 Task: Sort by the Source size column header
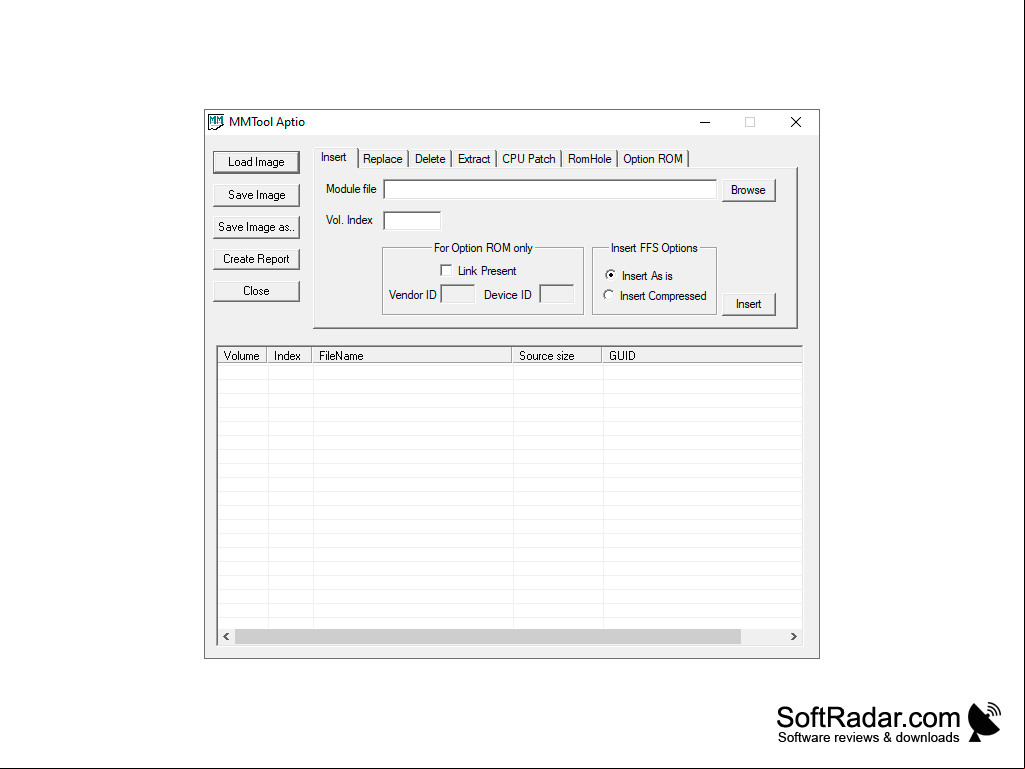(557, 356)
